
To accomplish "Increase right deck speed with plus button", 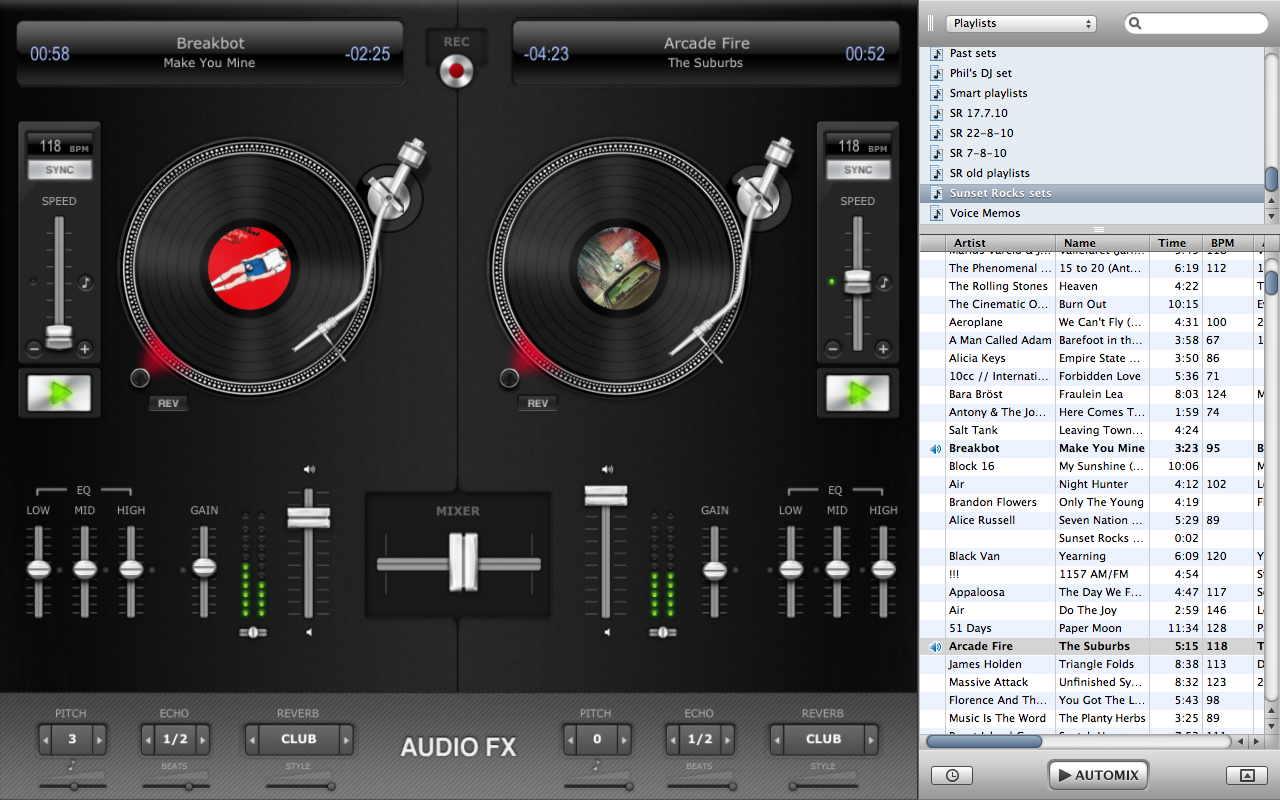I will pos(883,349).
